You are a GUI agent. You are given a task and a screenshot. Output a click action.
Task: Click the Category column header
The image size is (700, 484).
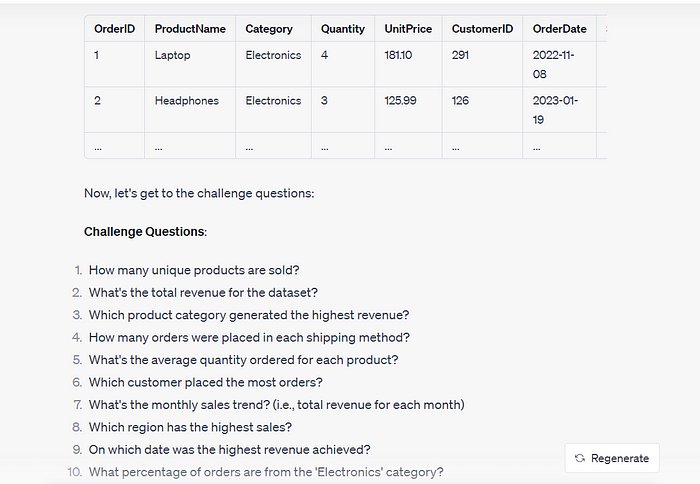(269, 29)
